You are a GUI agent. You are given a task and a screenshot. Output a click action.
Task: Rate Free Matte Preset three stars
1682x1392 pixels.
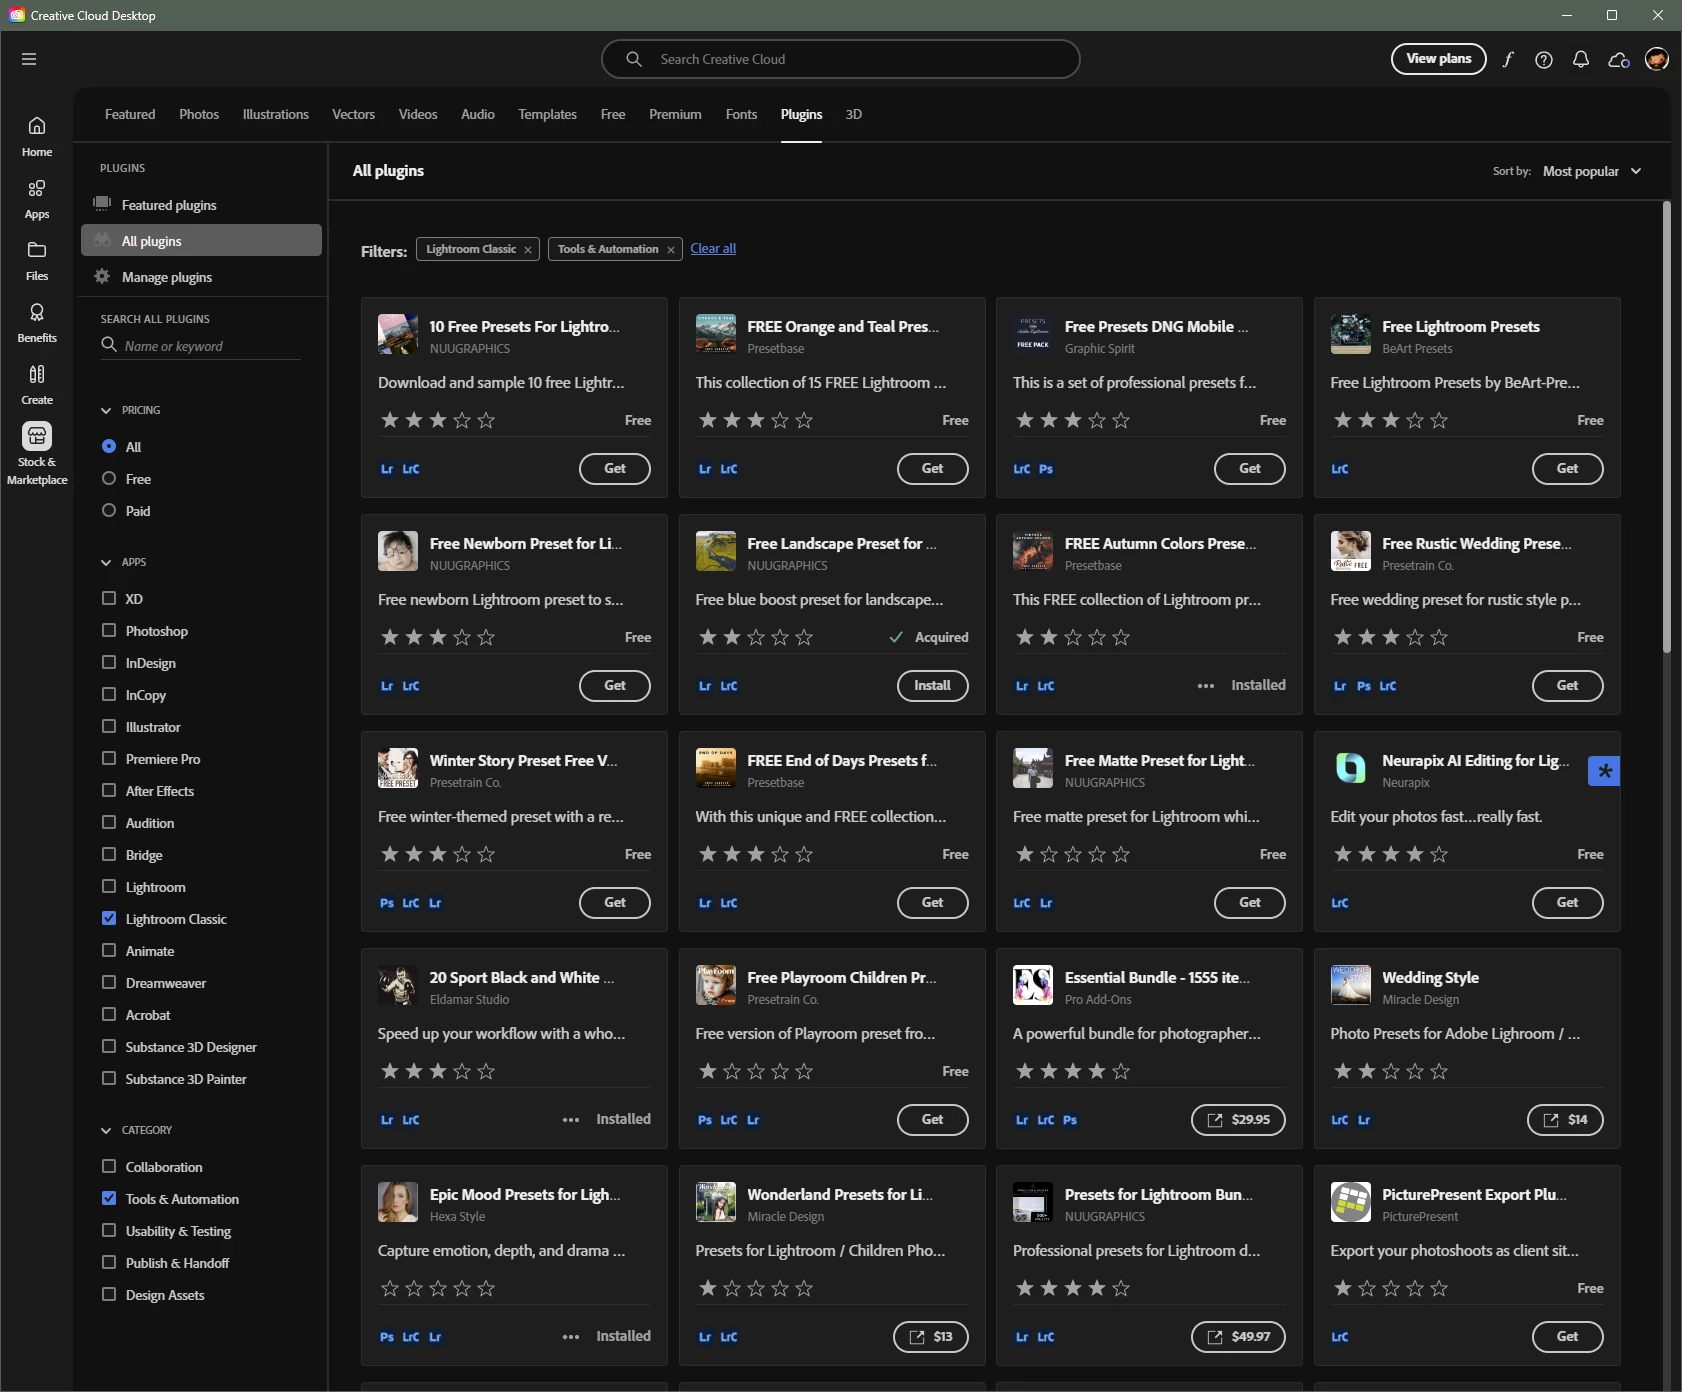[1073, 855]
